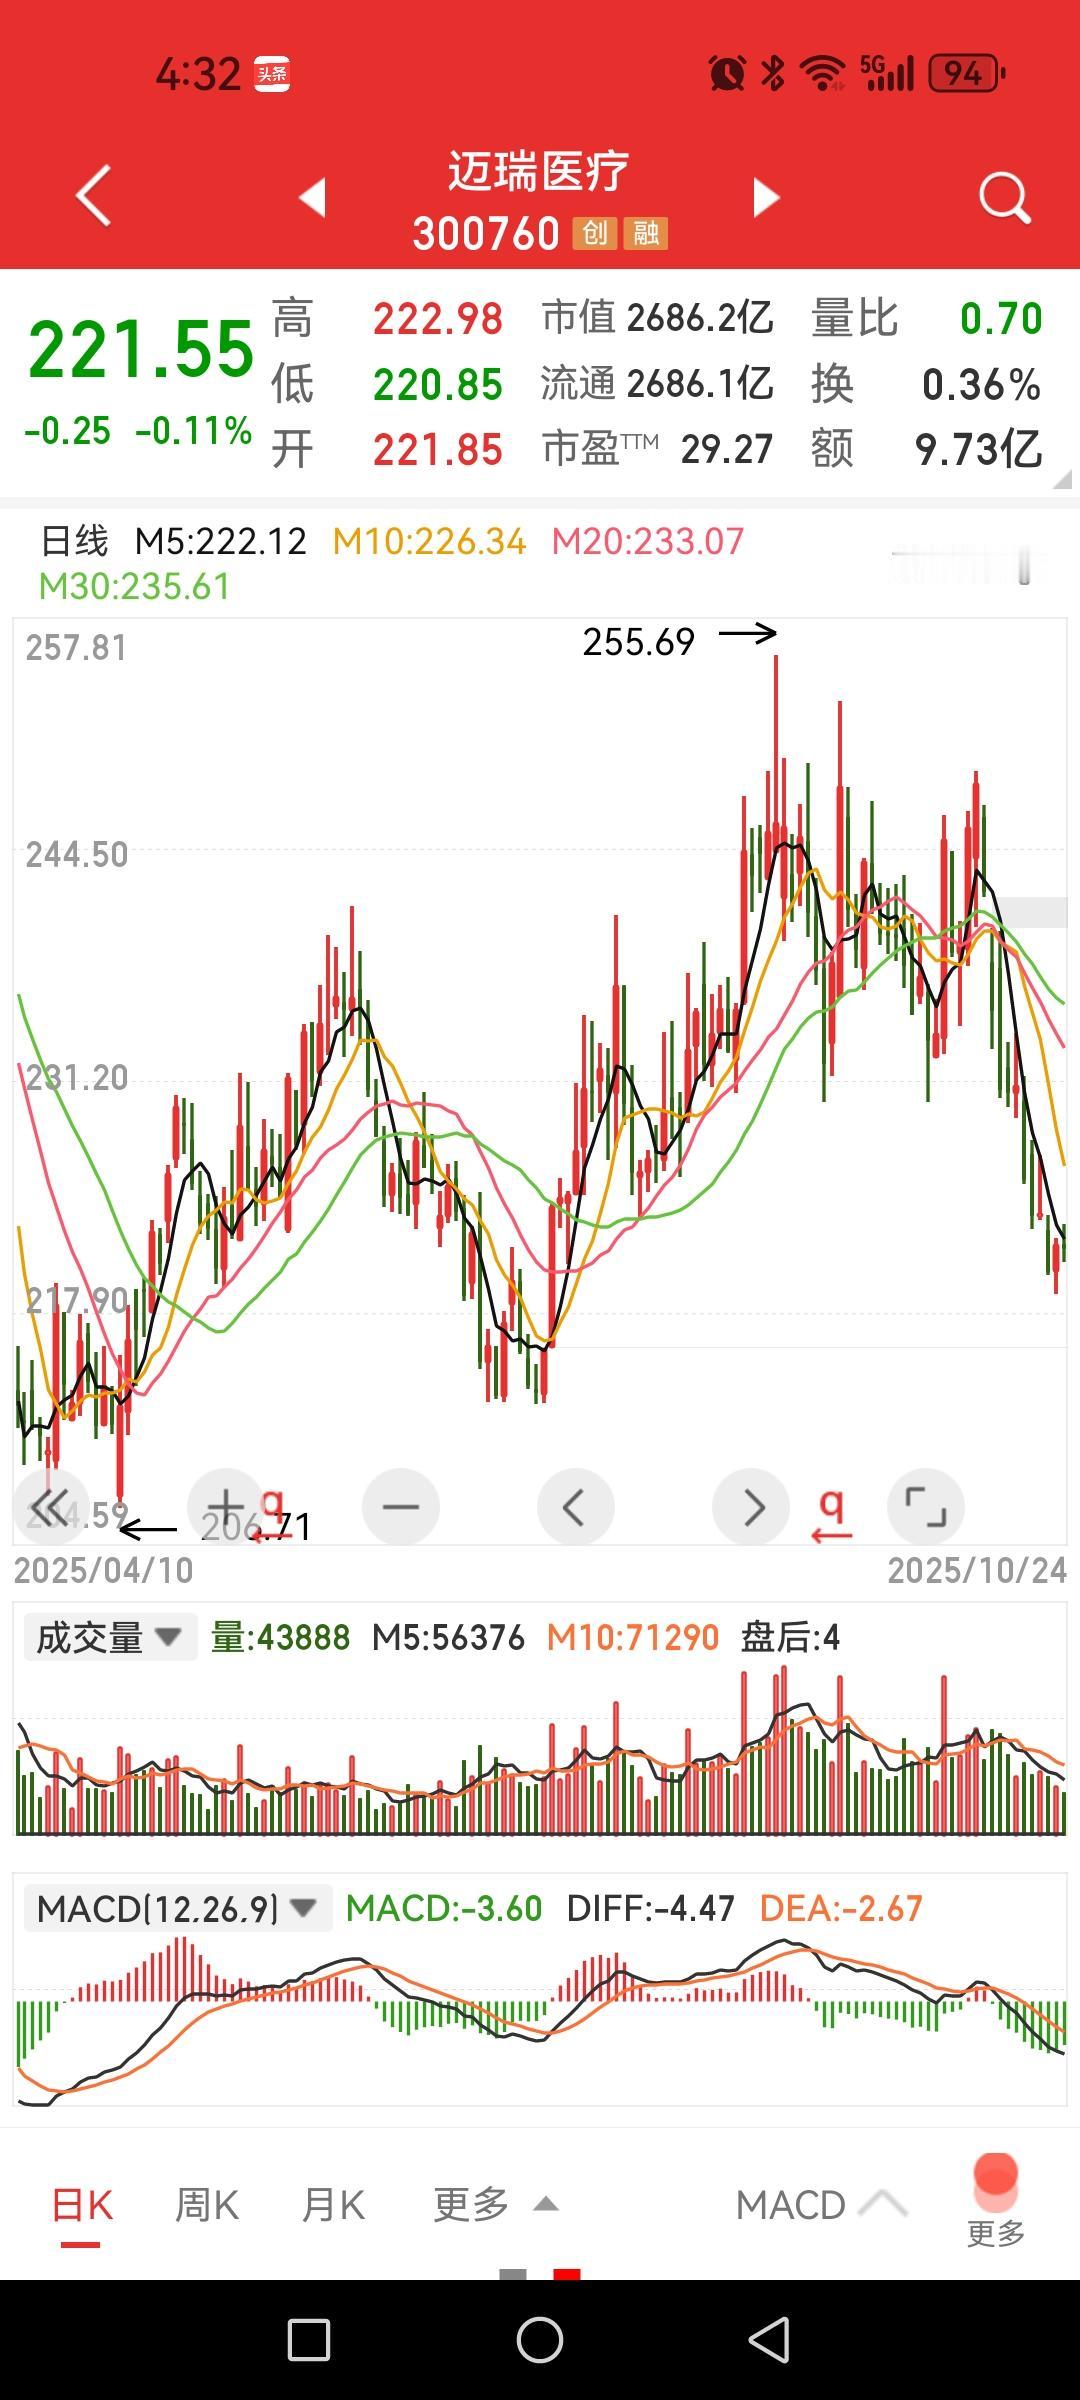The image size is (1080, 2400).
Task: Tap start date 2025/04/10
Action: [104, 1571]
